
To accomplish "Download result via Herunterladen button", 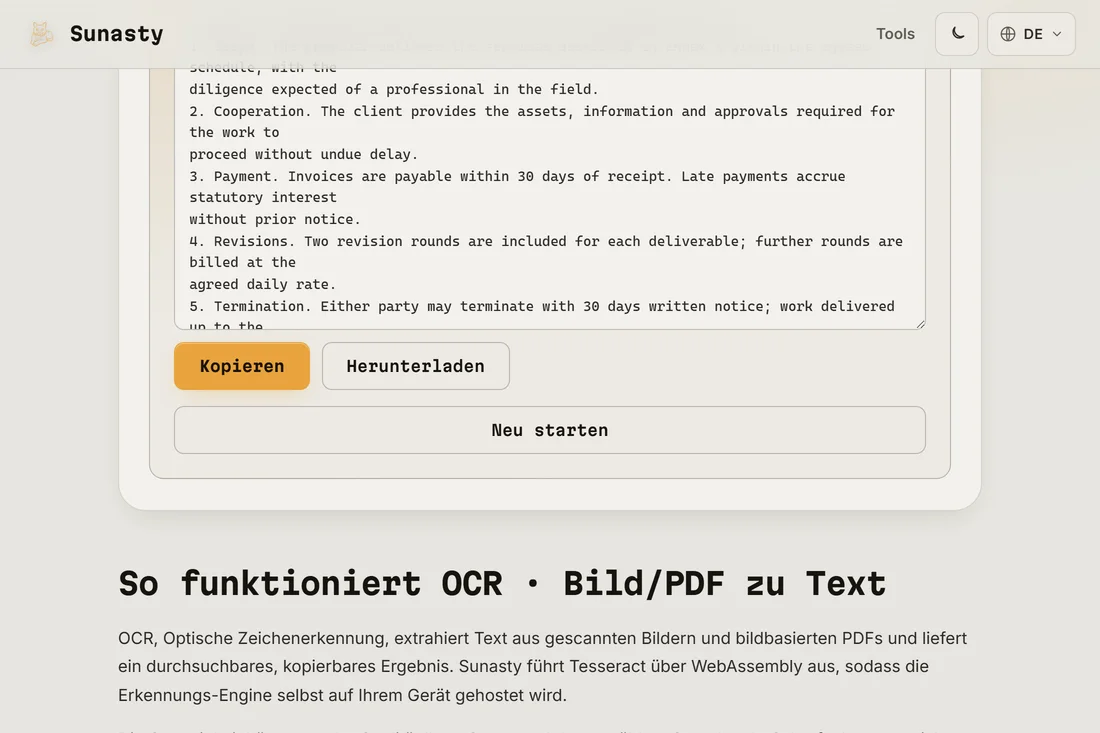I will [415, 366].
